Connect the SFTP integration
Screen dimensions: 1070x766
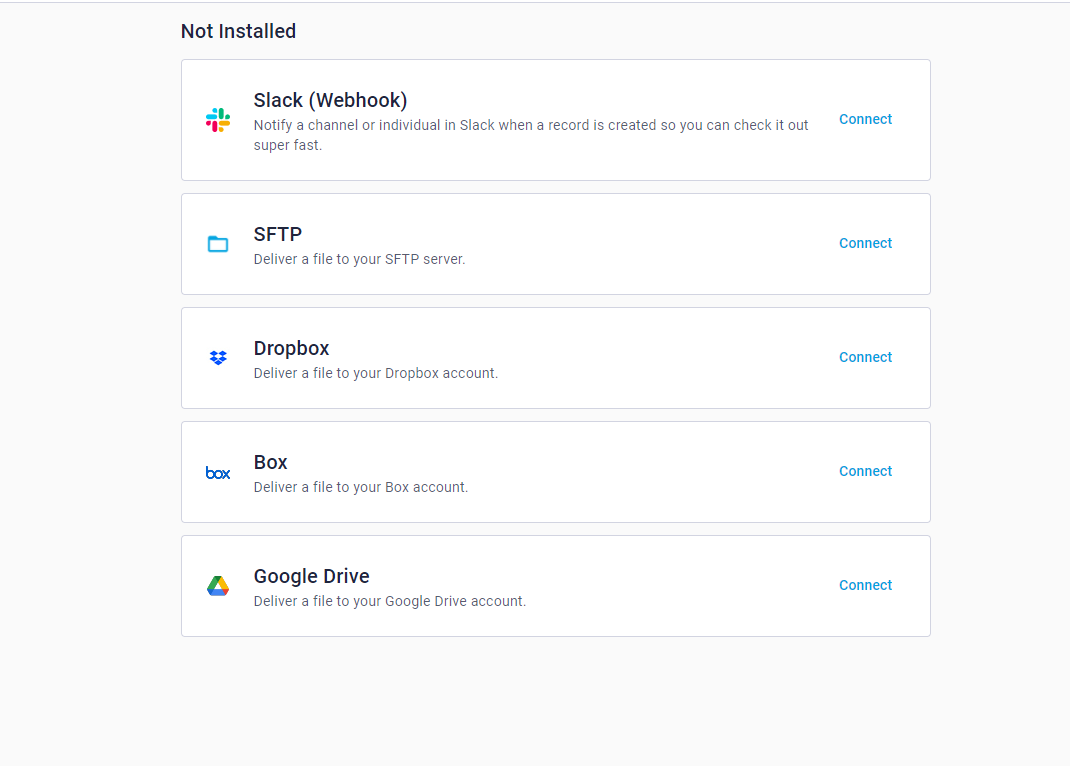click(x=865, y=243)
